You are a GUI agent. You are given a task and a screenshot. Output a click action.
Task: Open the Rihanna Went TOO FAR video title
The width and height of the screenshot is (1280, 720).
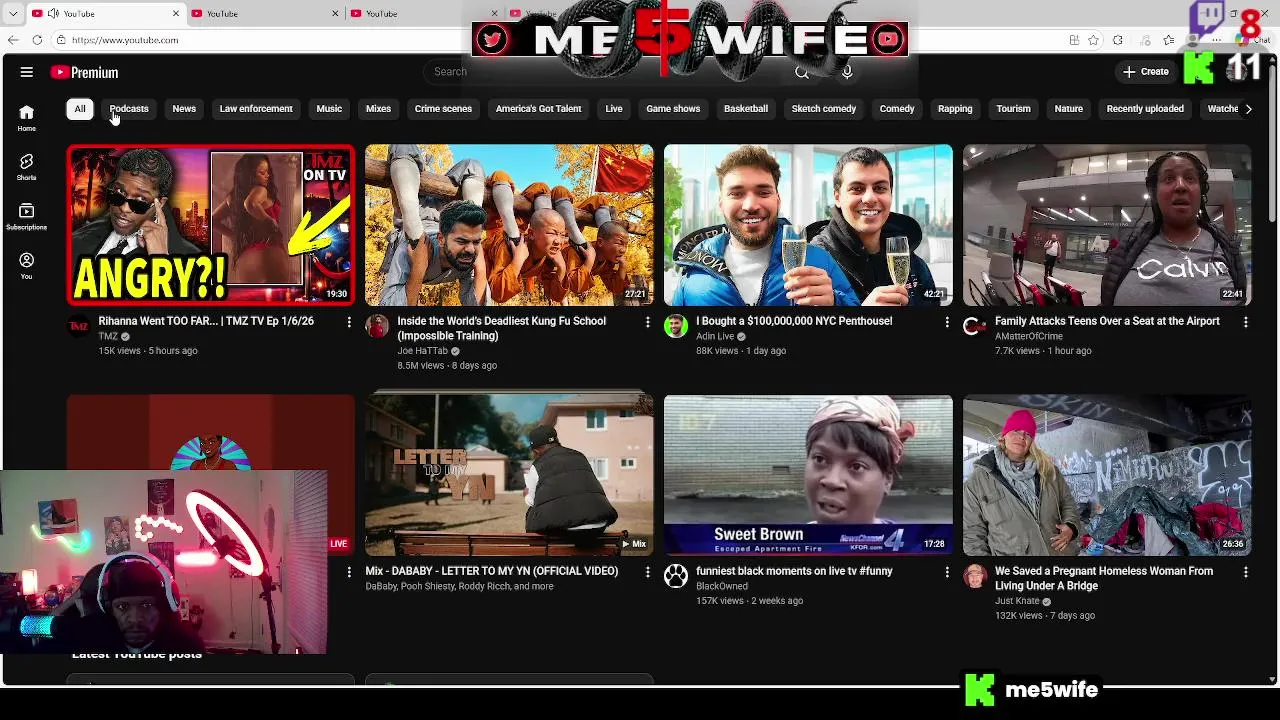[x=206, y=321]
